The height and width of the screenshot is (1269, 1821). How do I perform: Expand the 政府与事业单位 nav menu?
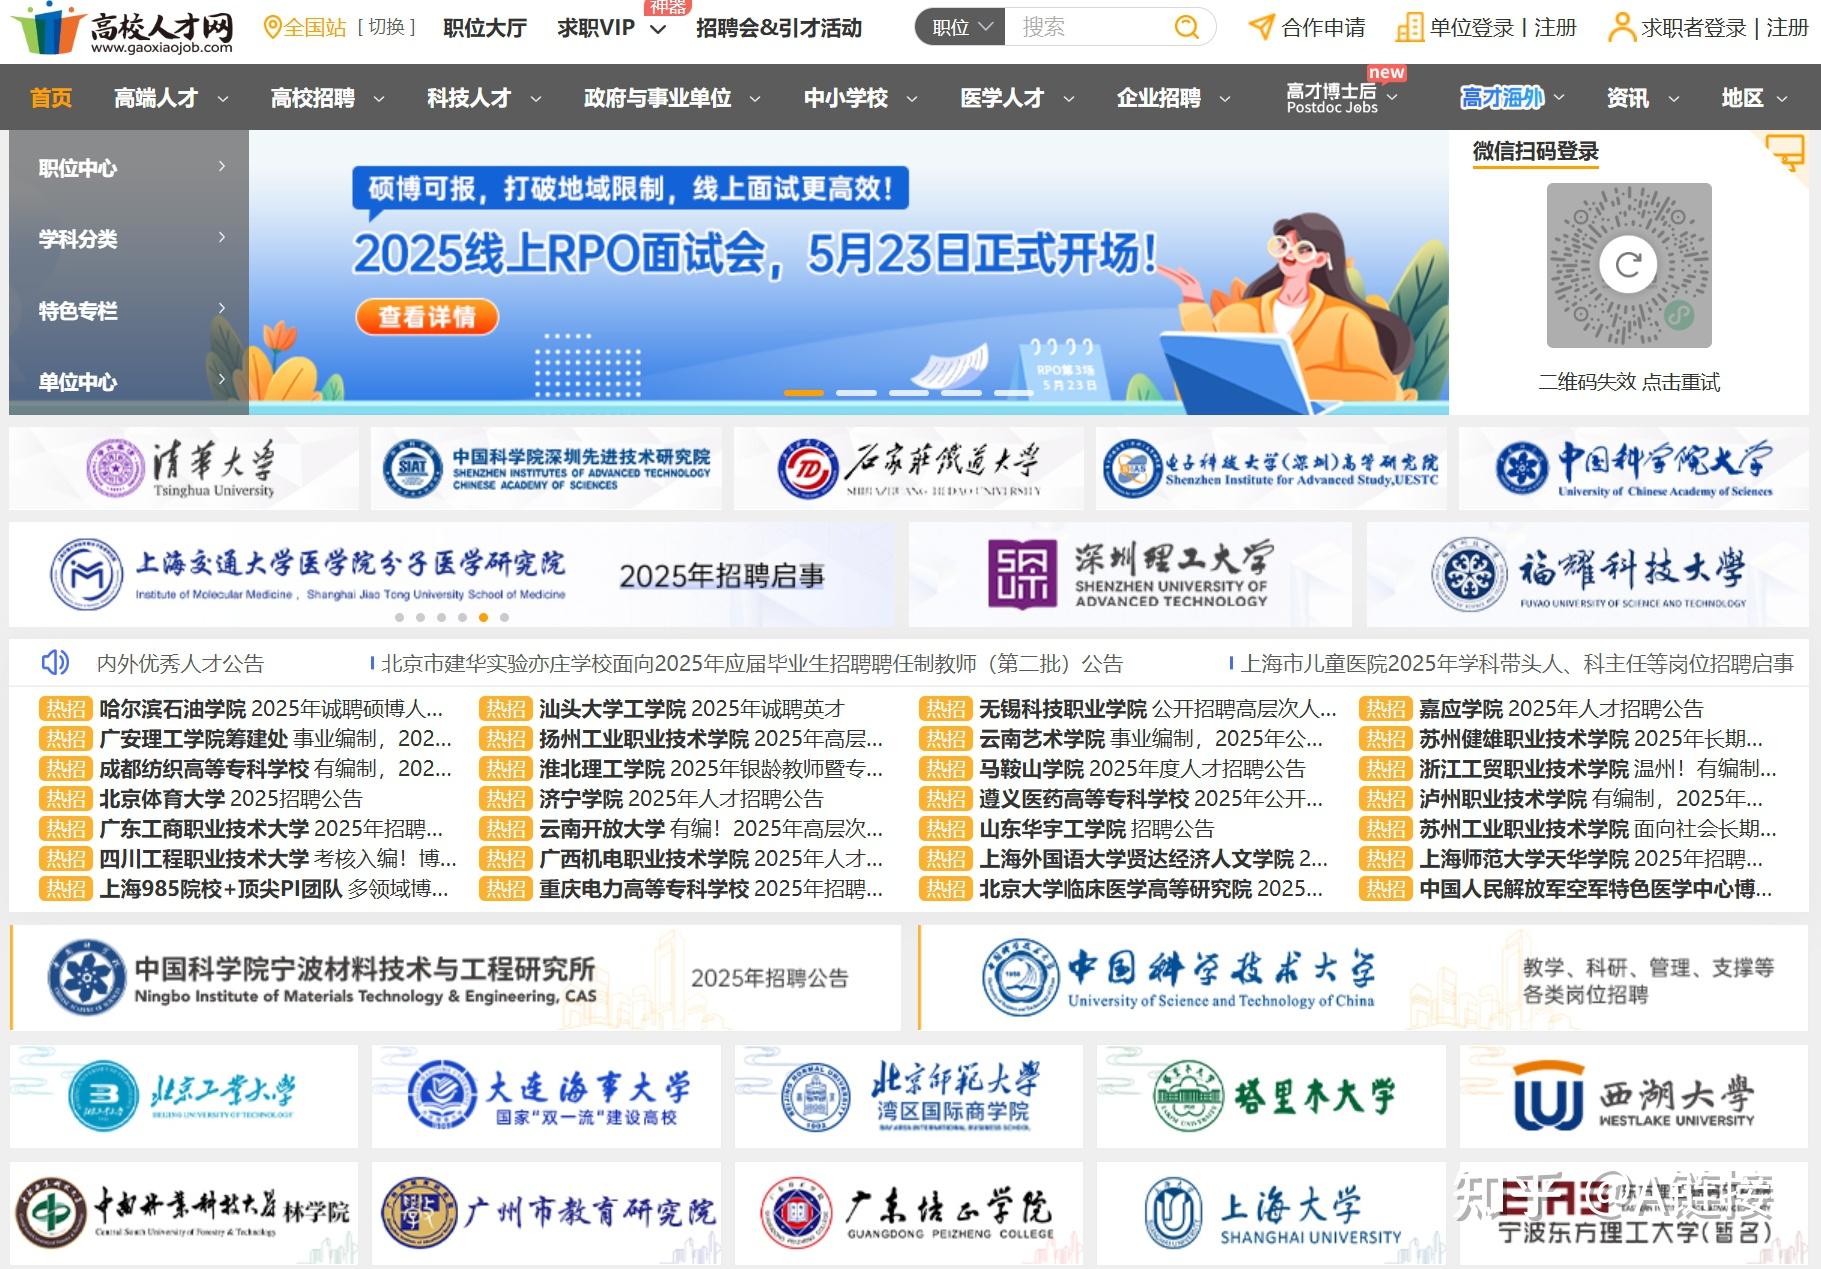coord(755,98)
